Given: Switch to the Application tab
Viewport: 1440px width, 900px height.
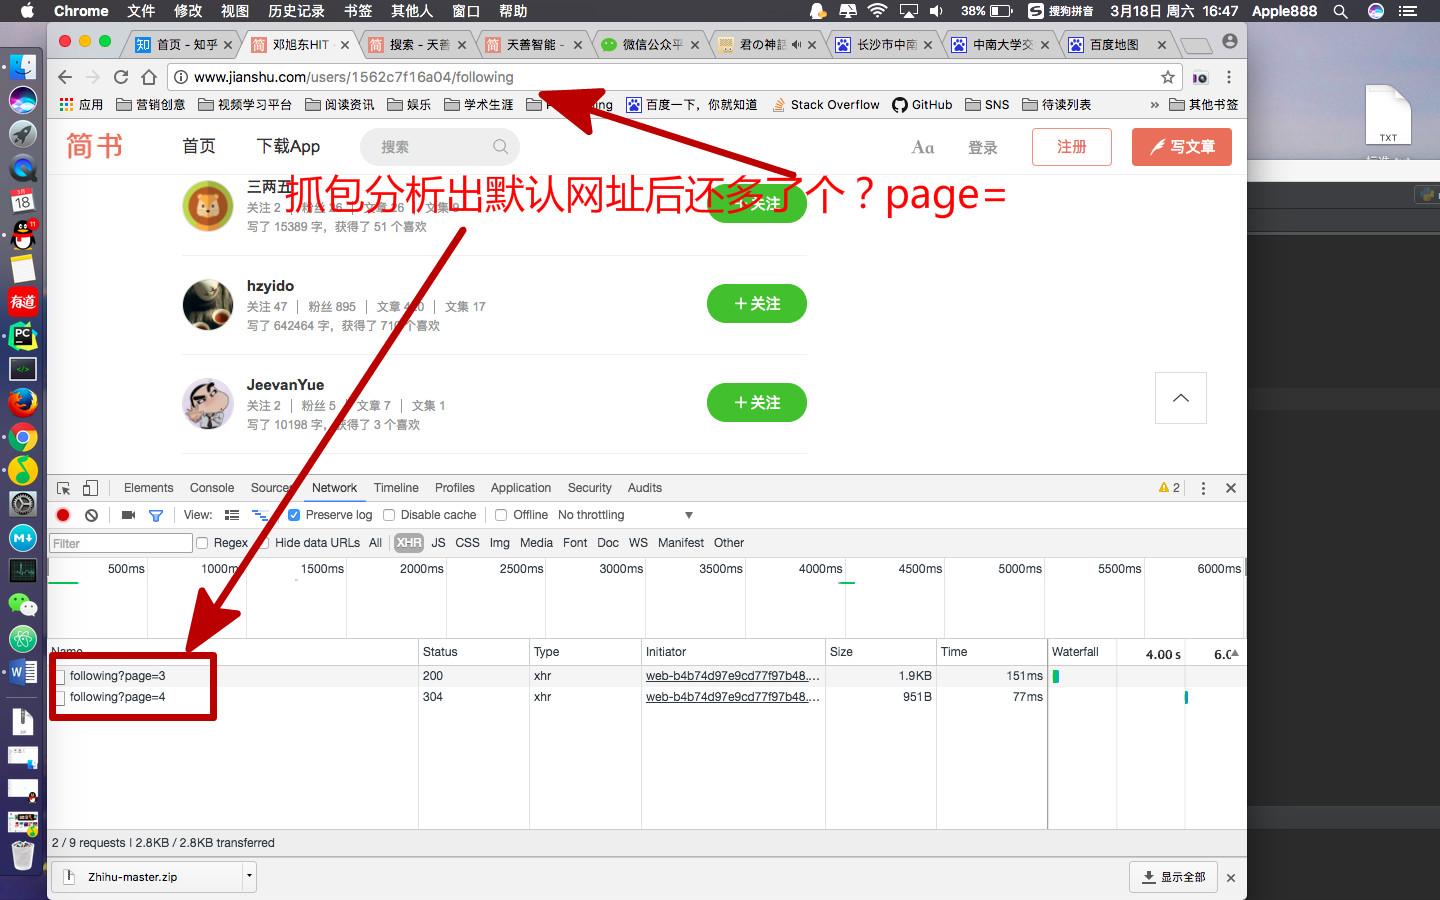Looking at the screenshot, I should 520,488.
